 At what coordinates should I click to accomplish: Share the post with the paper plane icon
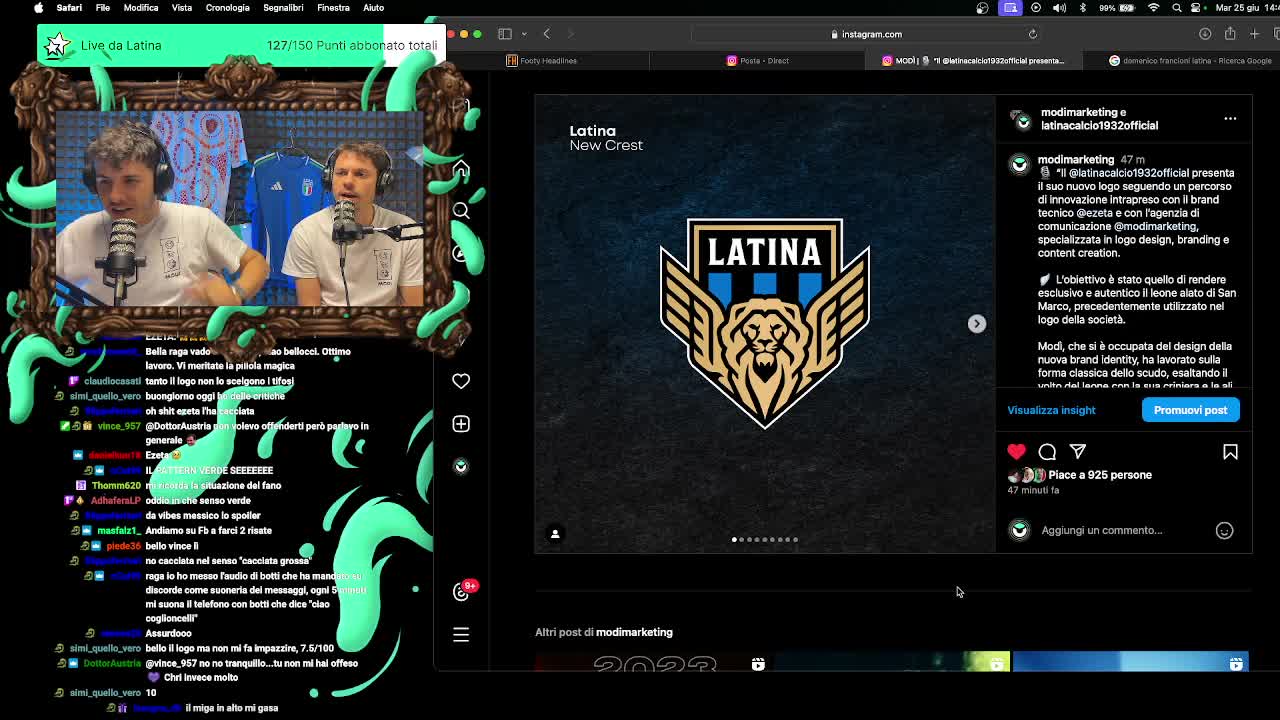click(x=1078, y=452)
